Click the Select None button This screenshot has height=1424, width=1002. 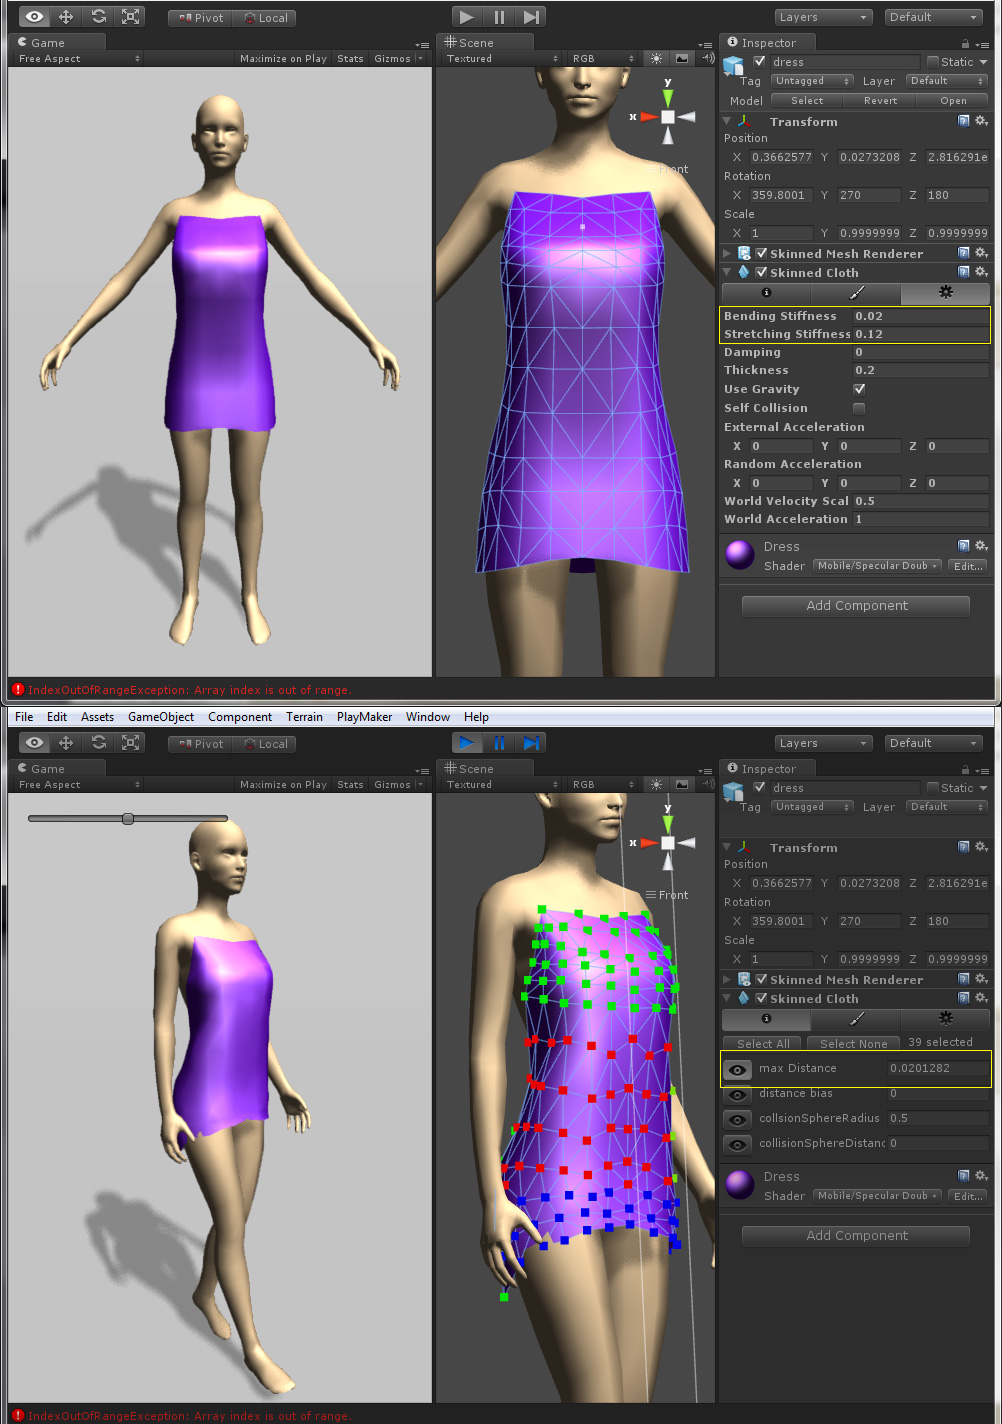853,1042
